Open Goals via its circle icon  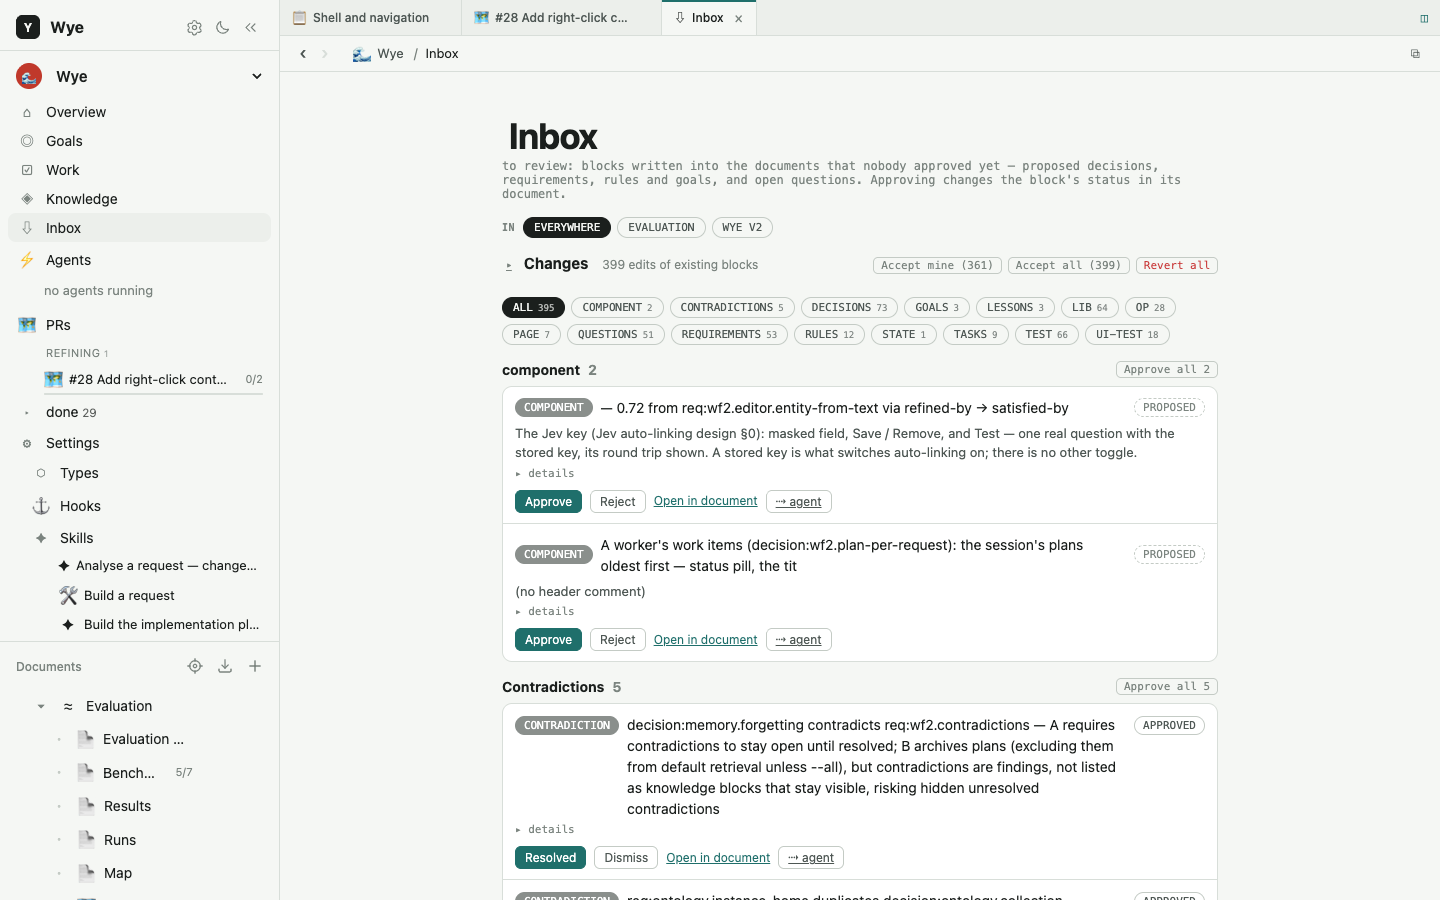pos(27,141)
